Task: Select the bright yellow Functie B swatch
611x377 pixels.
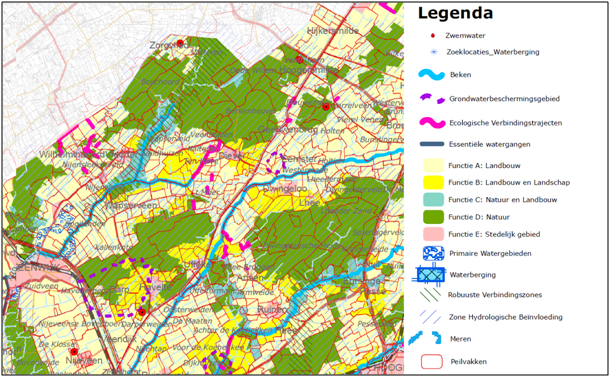Action: [x=433, y=182]
